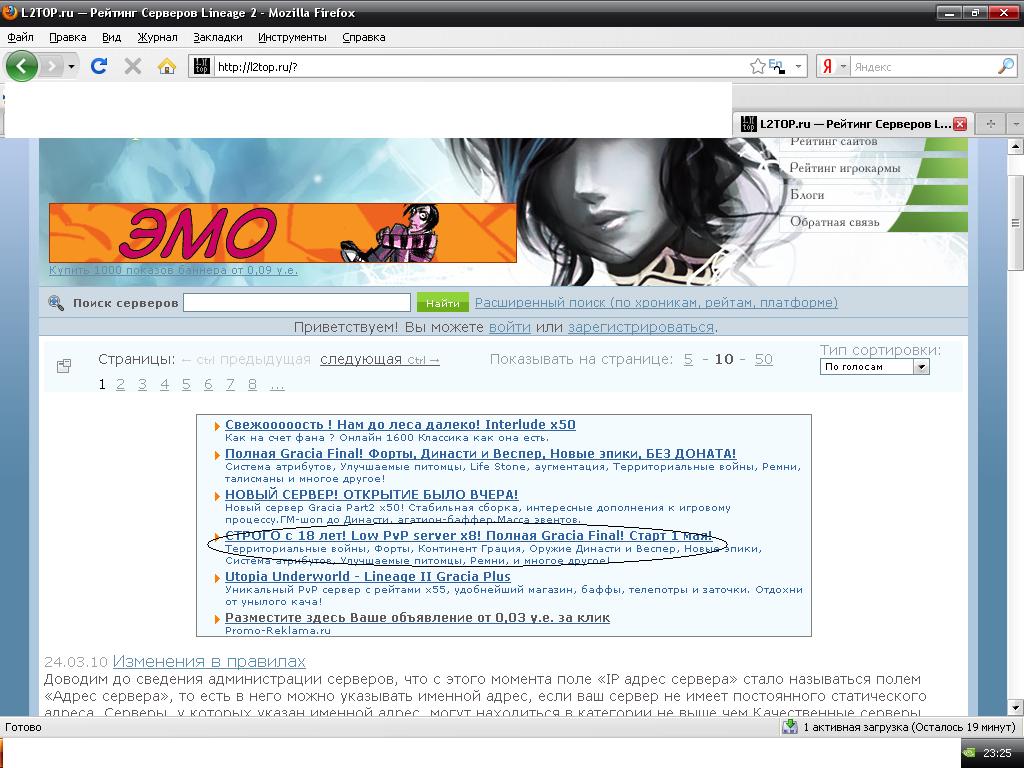Open the Инструменты menu

click(292, 37)
